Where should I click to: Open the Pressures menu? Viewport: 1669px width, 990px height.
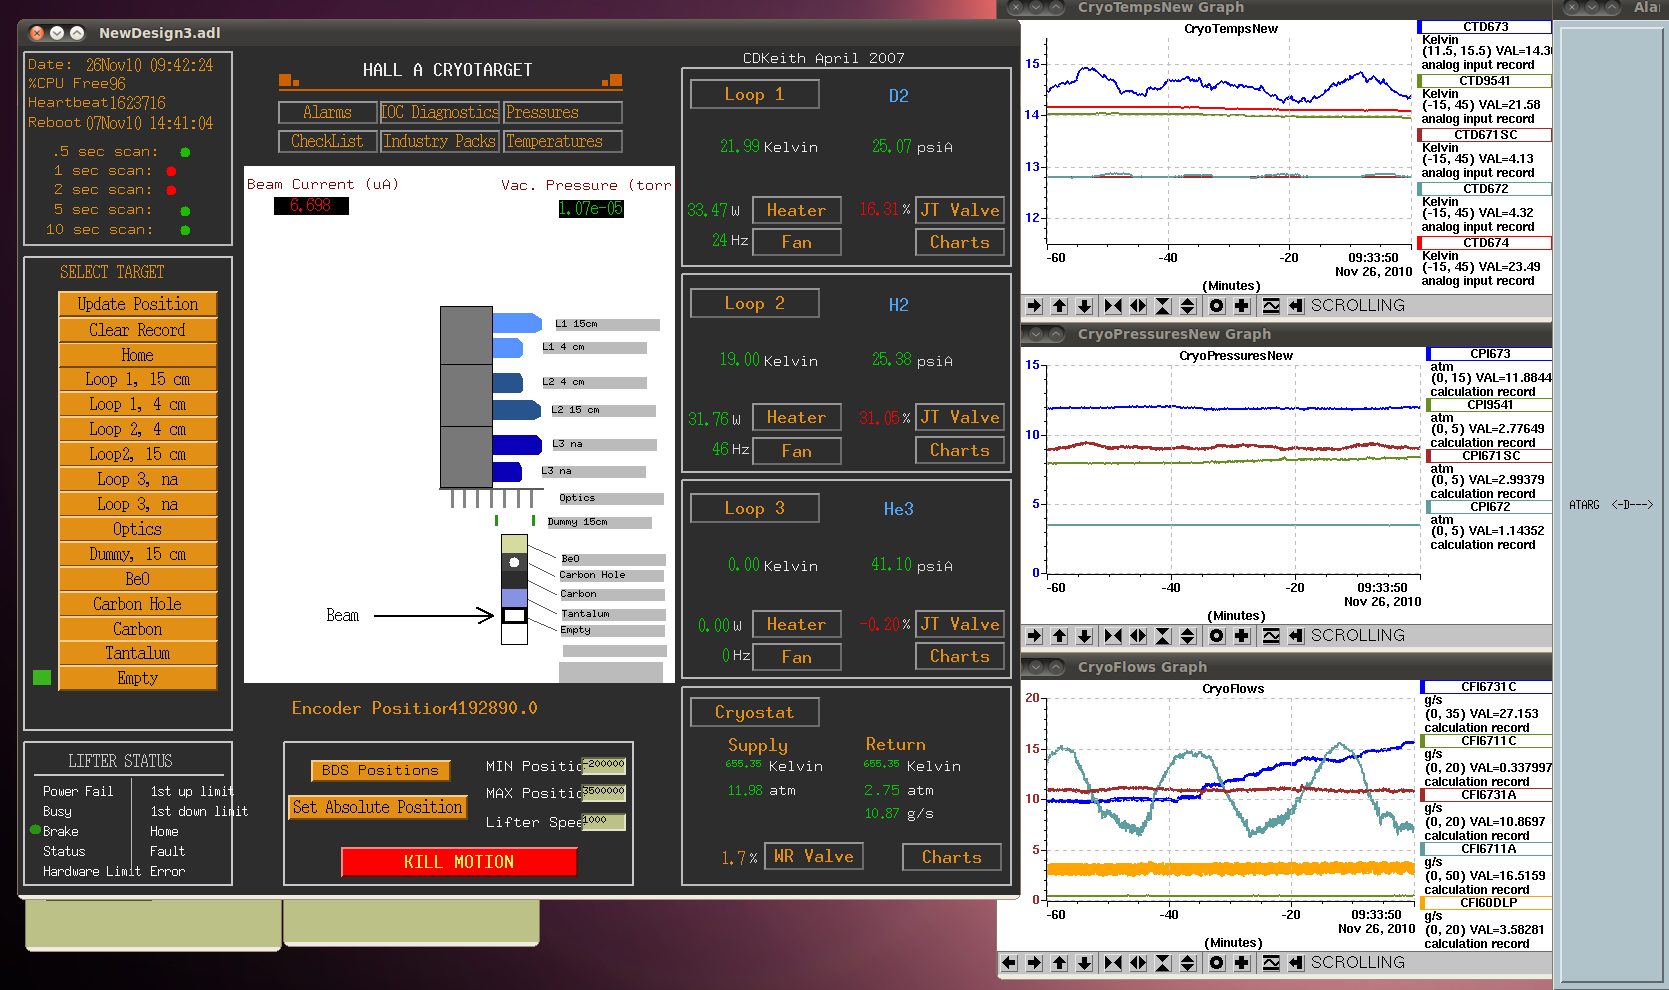point(563,112)
